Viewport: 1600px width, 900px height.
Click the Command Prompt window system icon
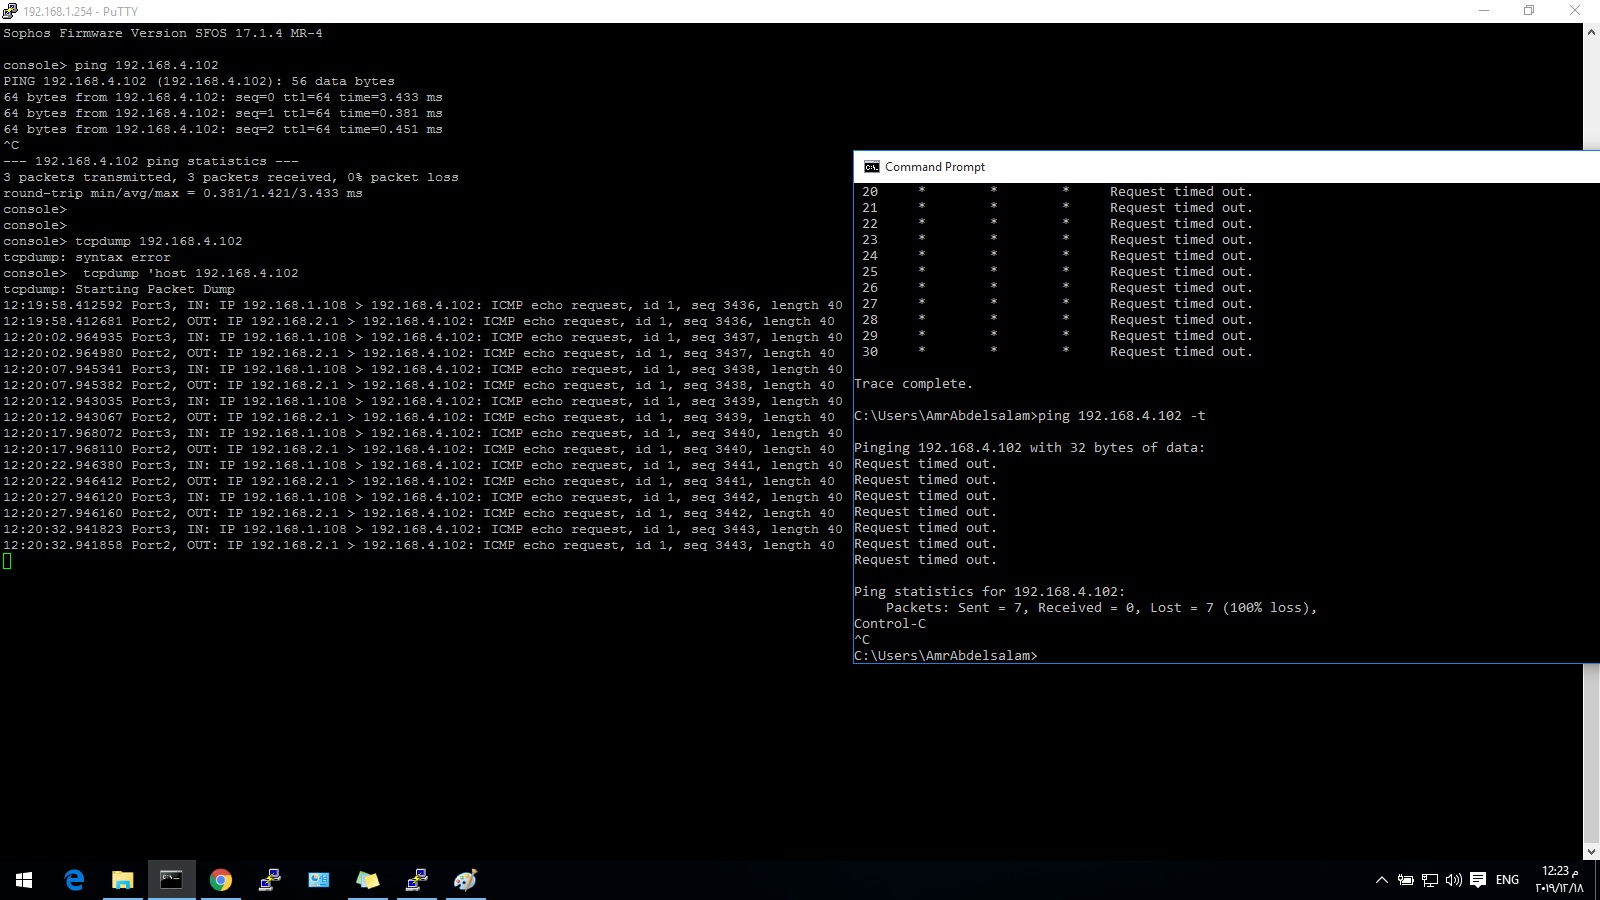(x=872, y=167)
